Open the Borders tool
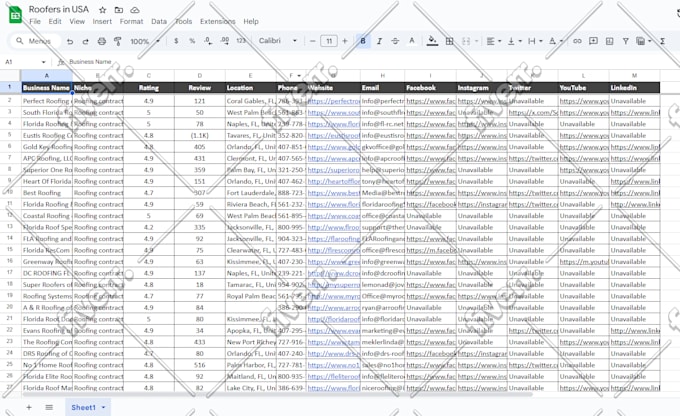The width and height of the screenshot is (680, 416). [450, 41]
